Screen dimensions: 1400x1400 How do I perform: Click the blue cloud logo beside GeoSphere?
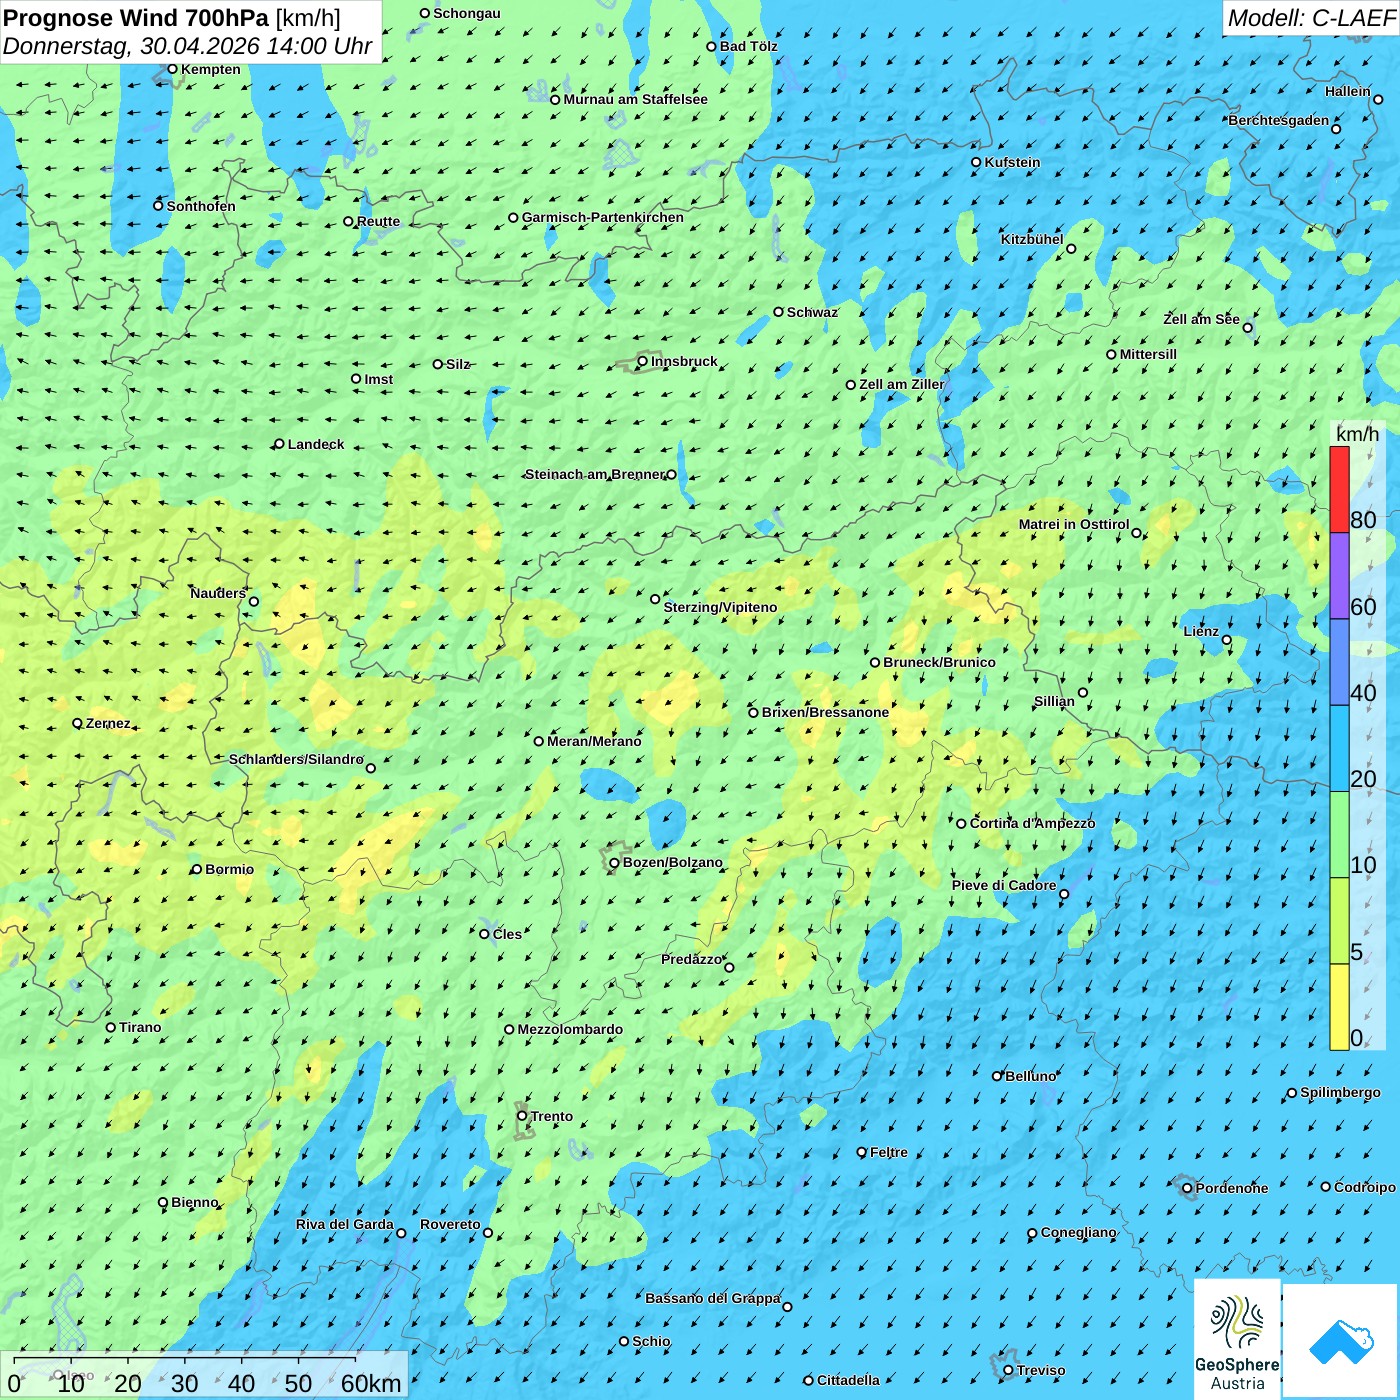1340,1341
